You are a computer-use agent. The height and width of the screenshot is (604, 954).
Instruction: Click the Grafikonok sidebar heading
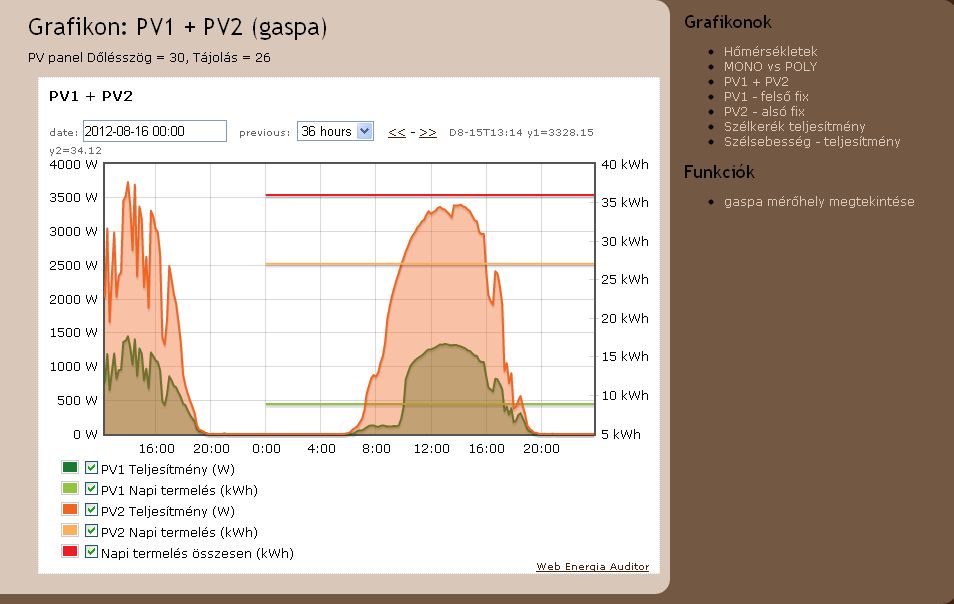tap(728, 23)
